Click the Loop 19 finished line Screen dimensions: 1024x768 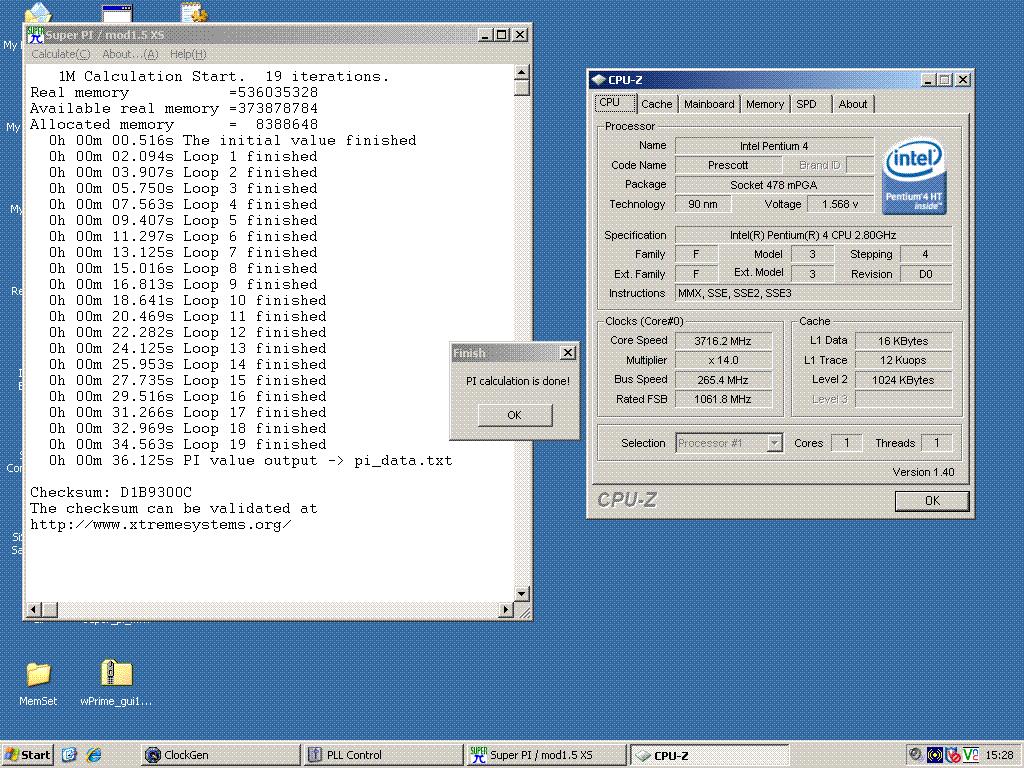pyautogui.click(x=187, y=445)
